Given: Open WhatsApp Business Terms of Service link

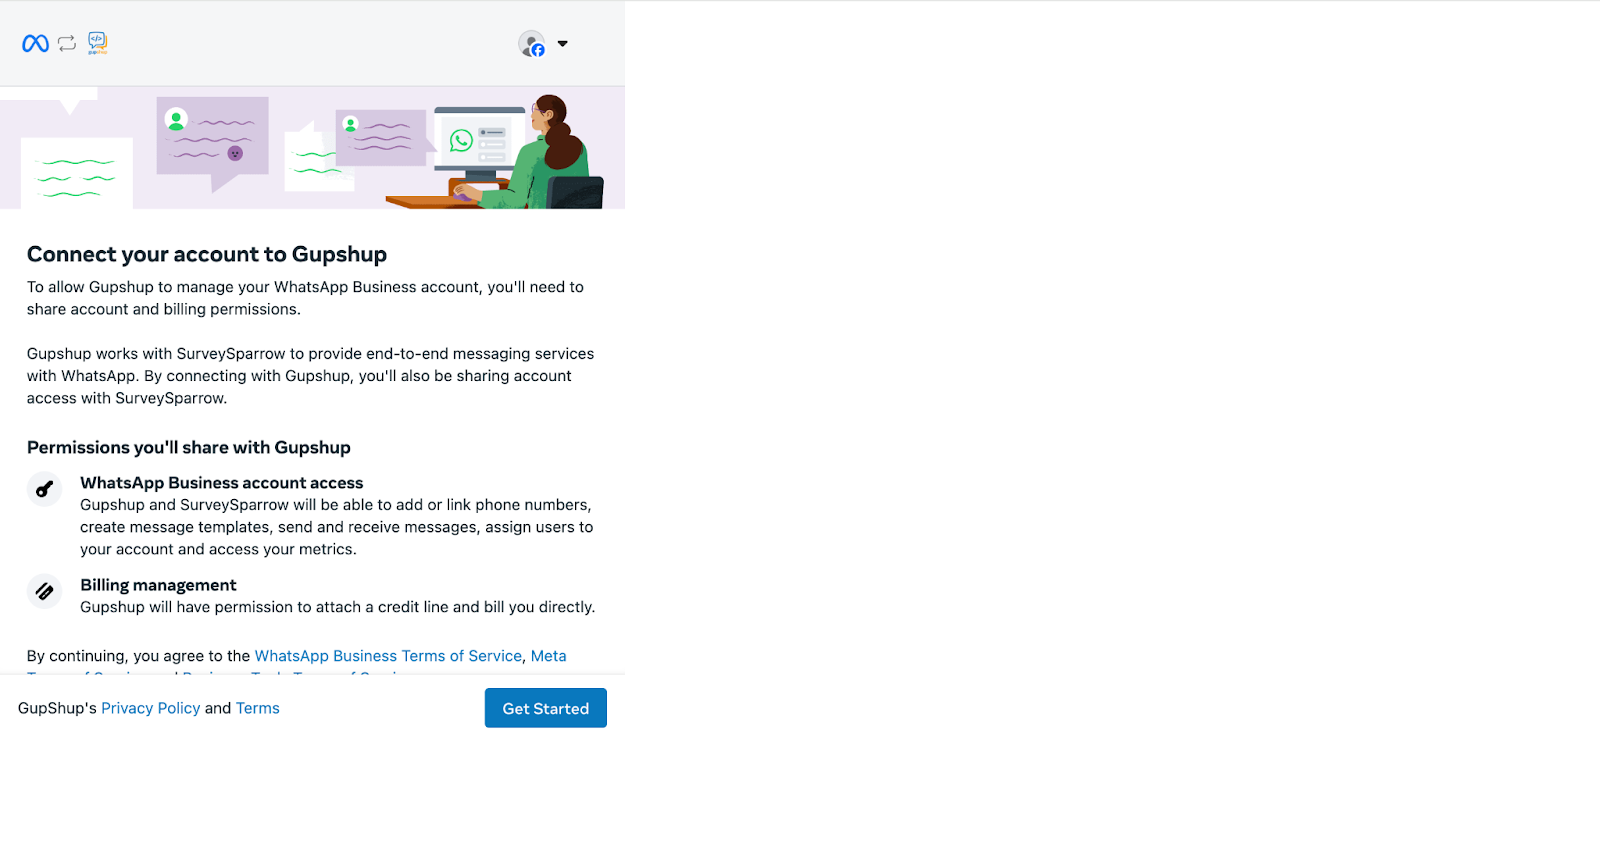Looking at the screenshot, I should tap(388, 656).
